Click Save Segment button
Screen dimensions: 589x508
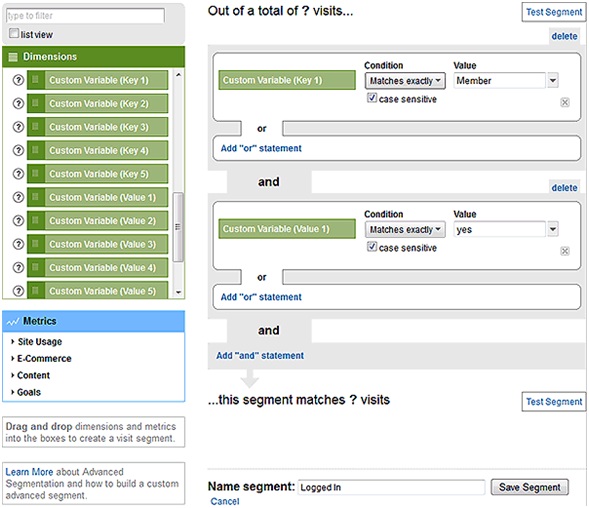530,487
